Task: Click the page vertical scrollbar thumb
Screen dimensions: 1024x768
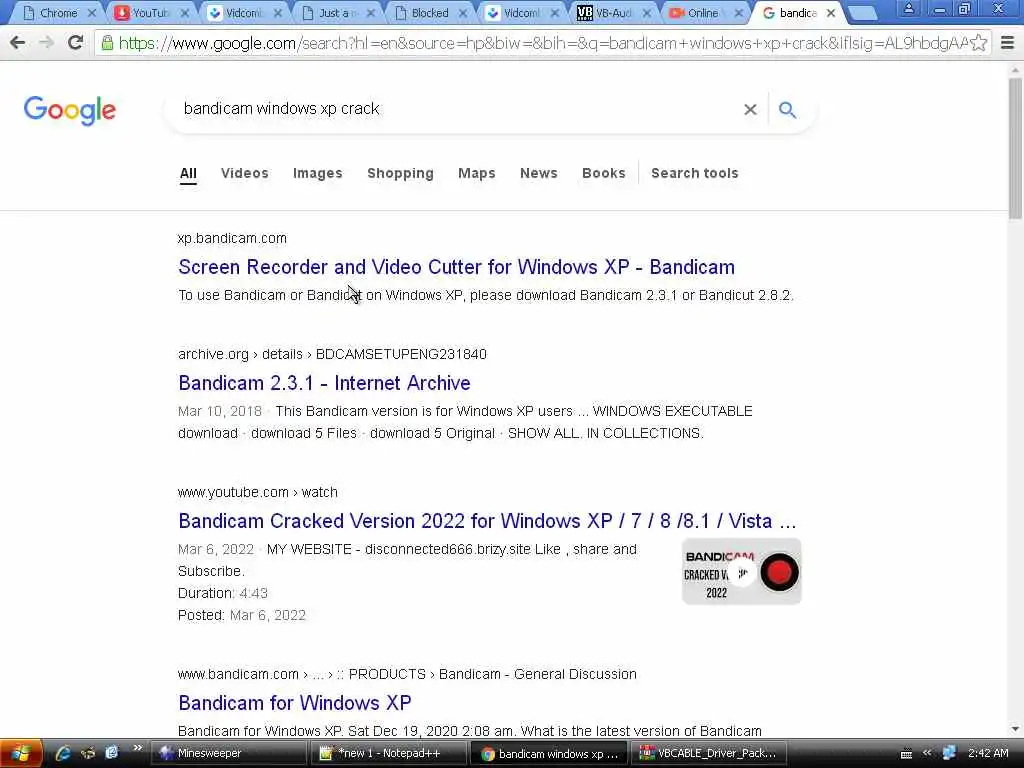Action: pyautogui.click(x=1015, y=149)
